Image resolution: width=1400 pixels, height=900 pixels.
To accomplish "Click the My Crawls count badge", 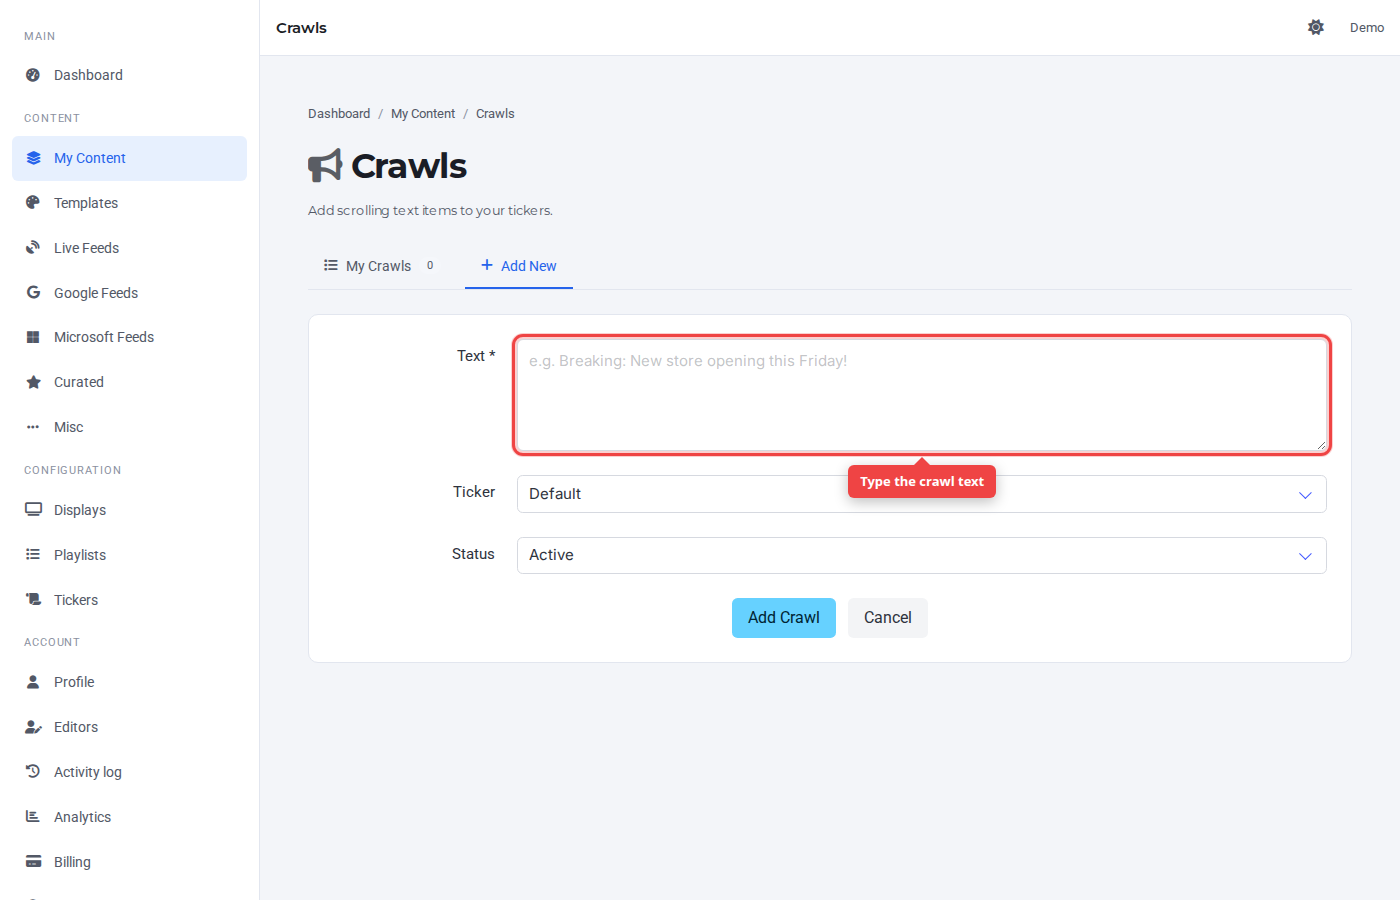I will [430, 266].
